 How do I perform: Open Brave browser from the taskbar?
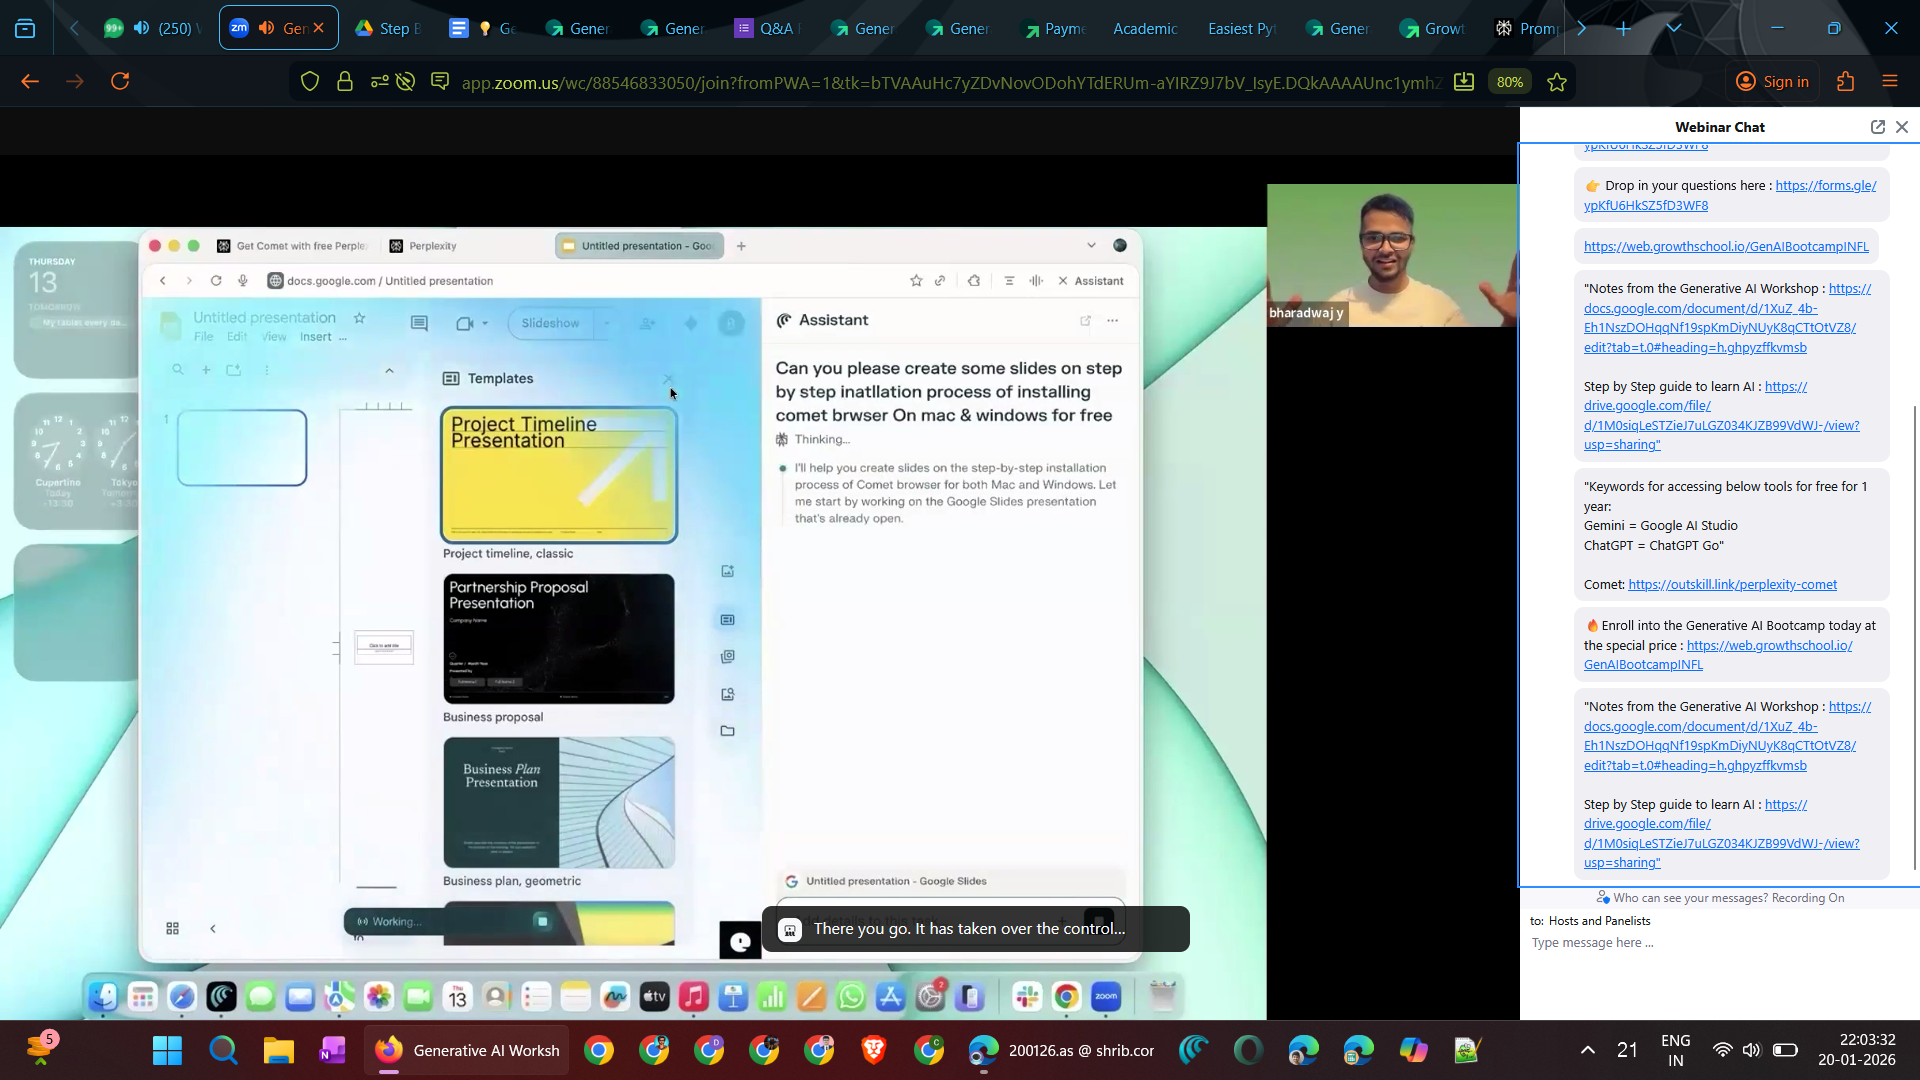pyautogui.click(x=874, y=1051)
